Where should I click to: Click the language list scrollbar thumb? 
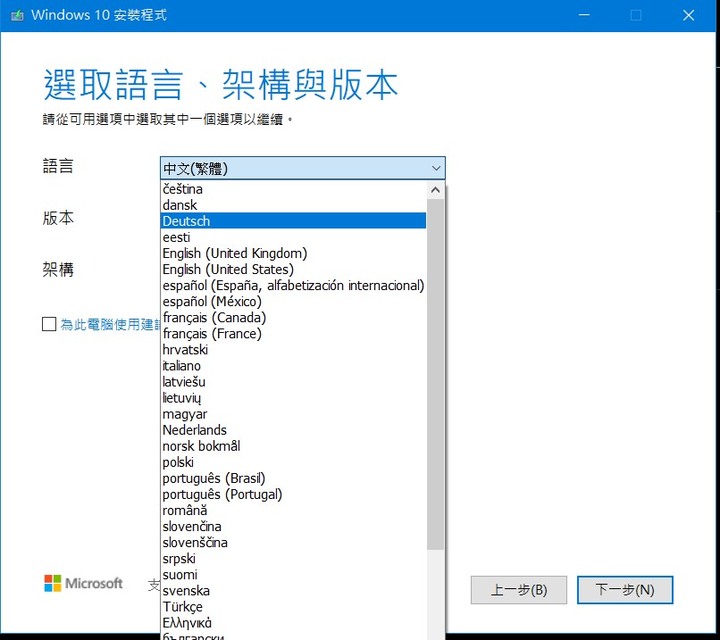pyautogui.click(x=435, y=374)
